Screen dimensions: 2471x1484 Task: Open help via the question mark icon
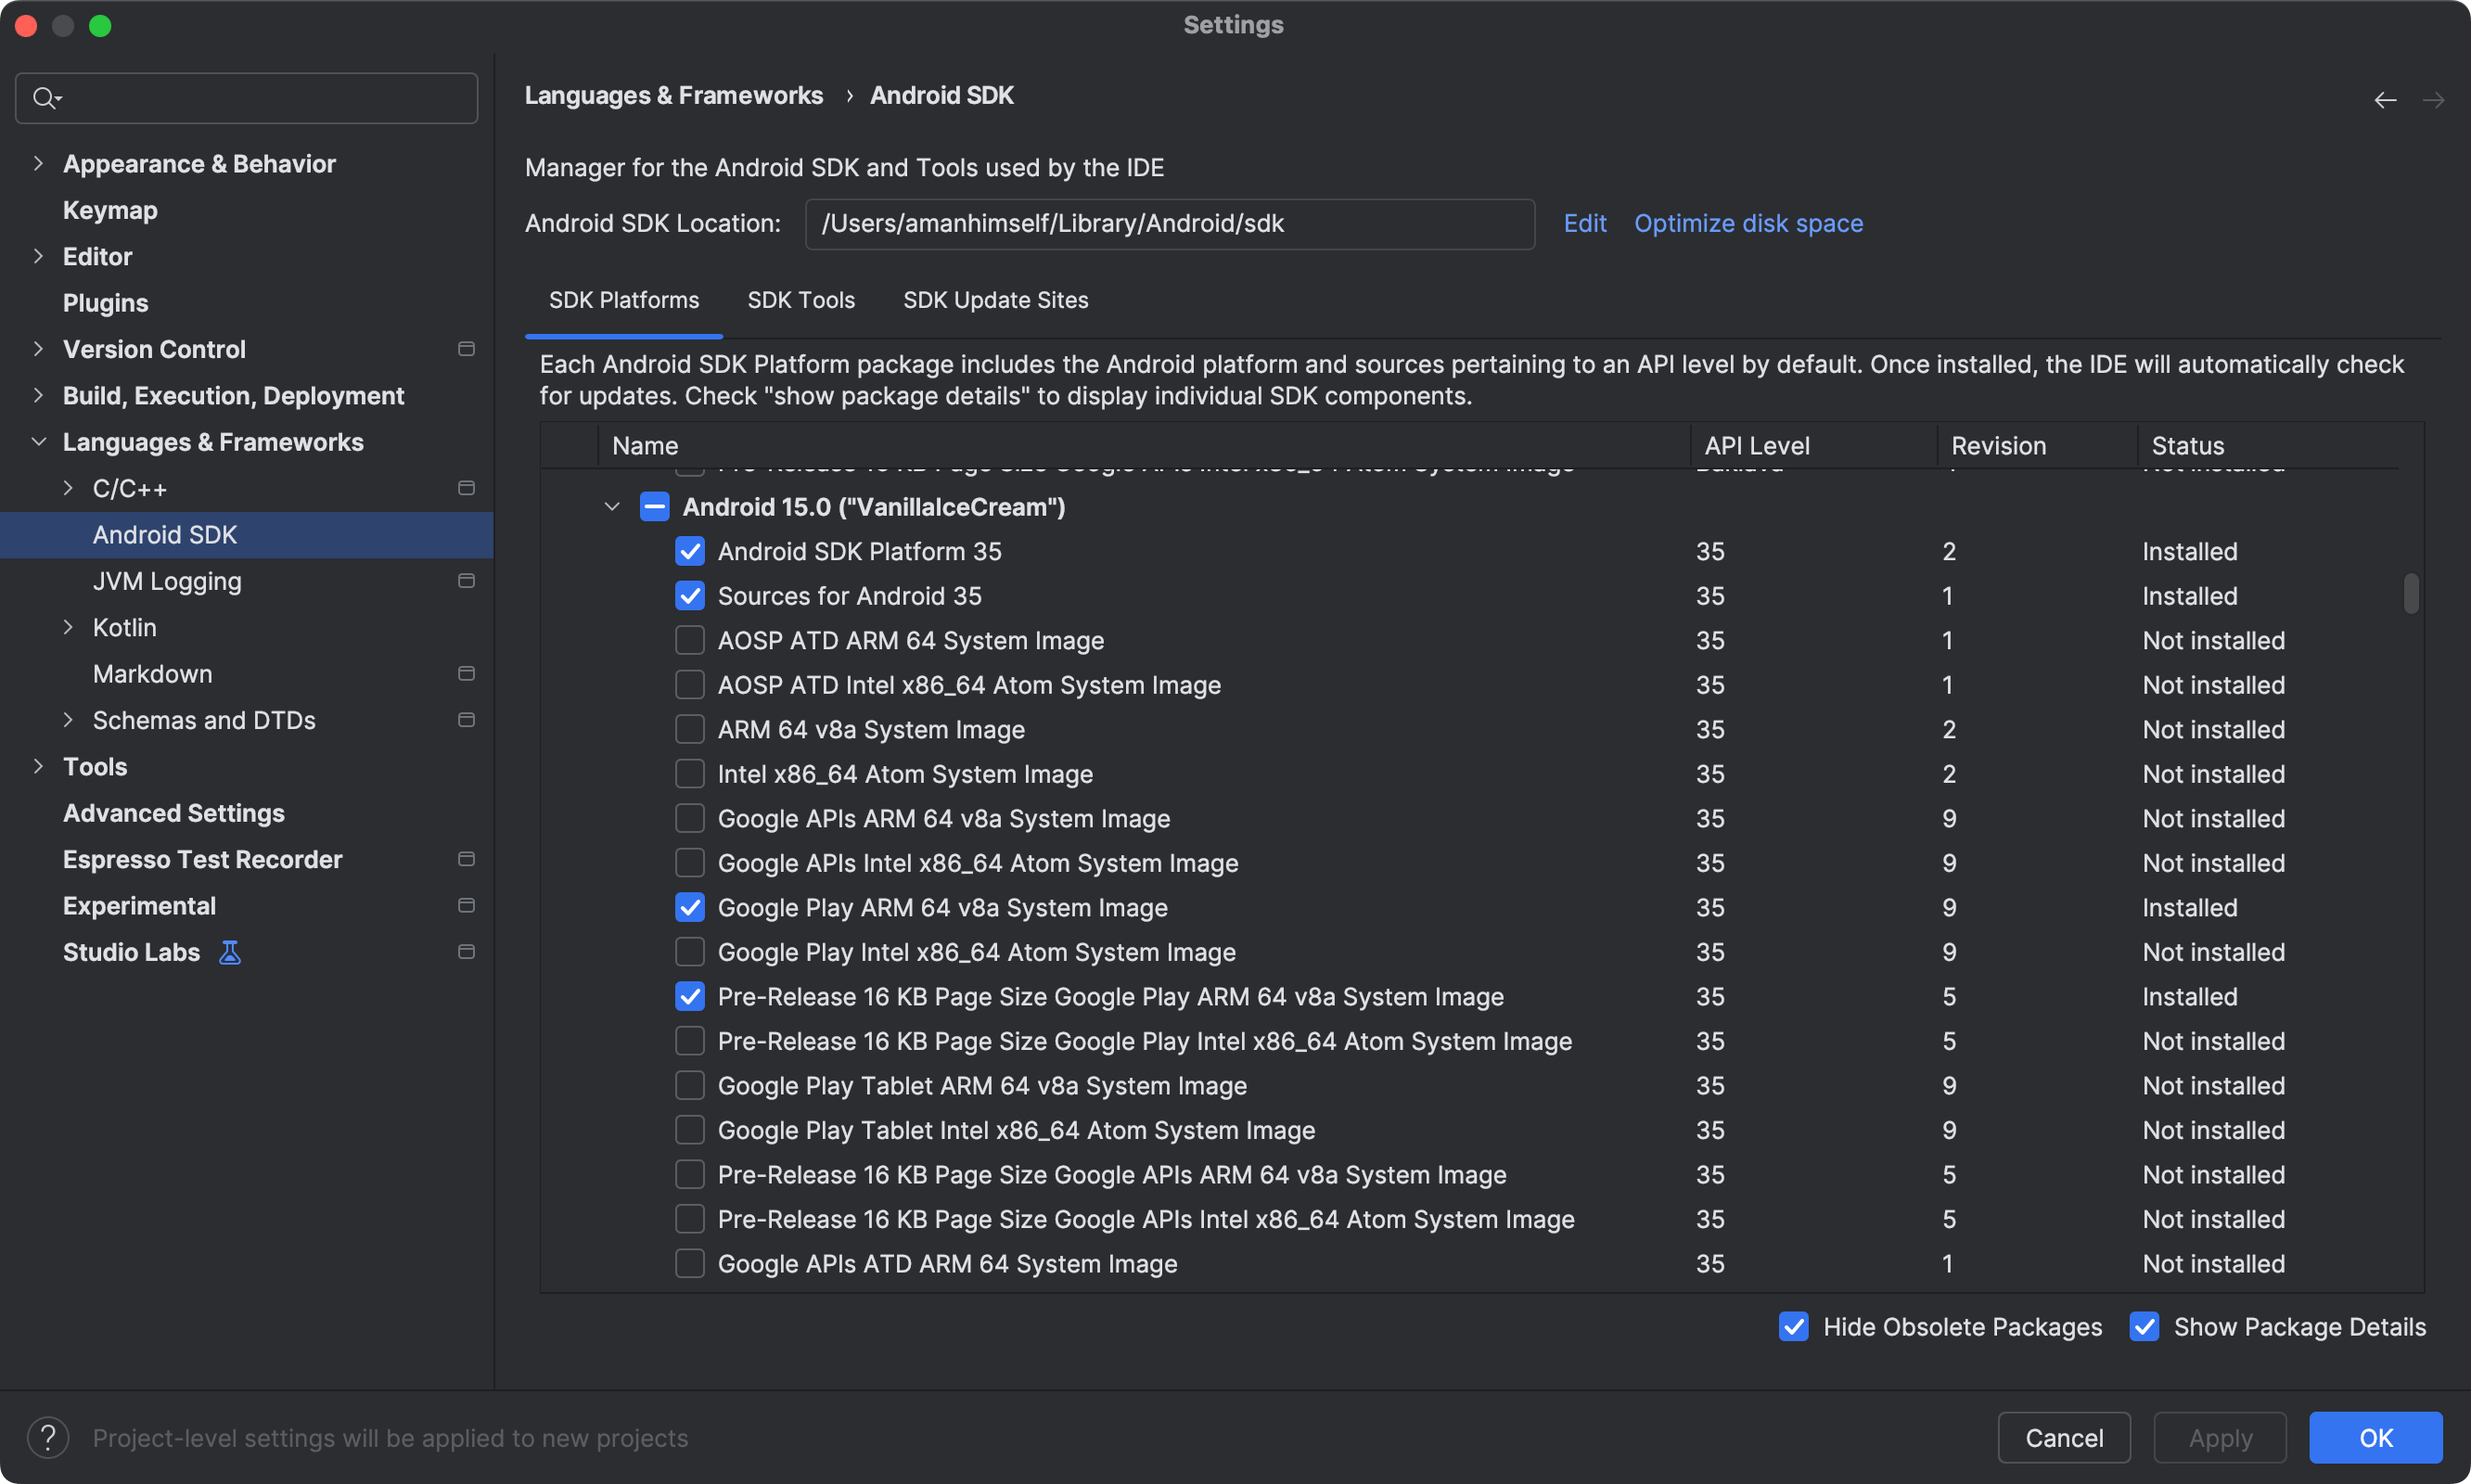(49, 1437)
